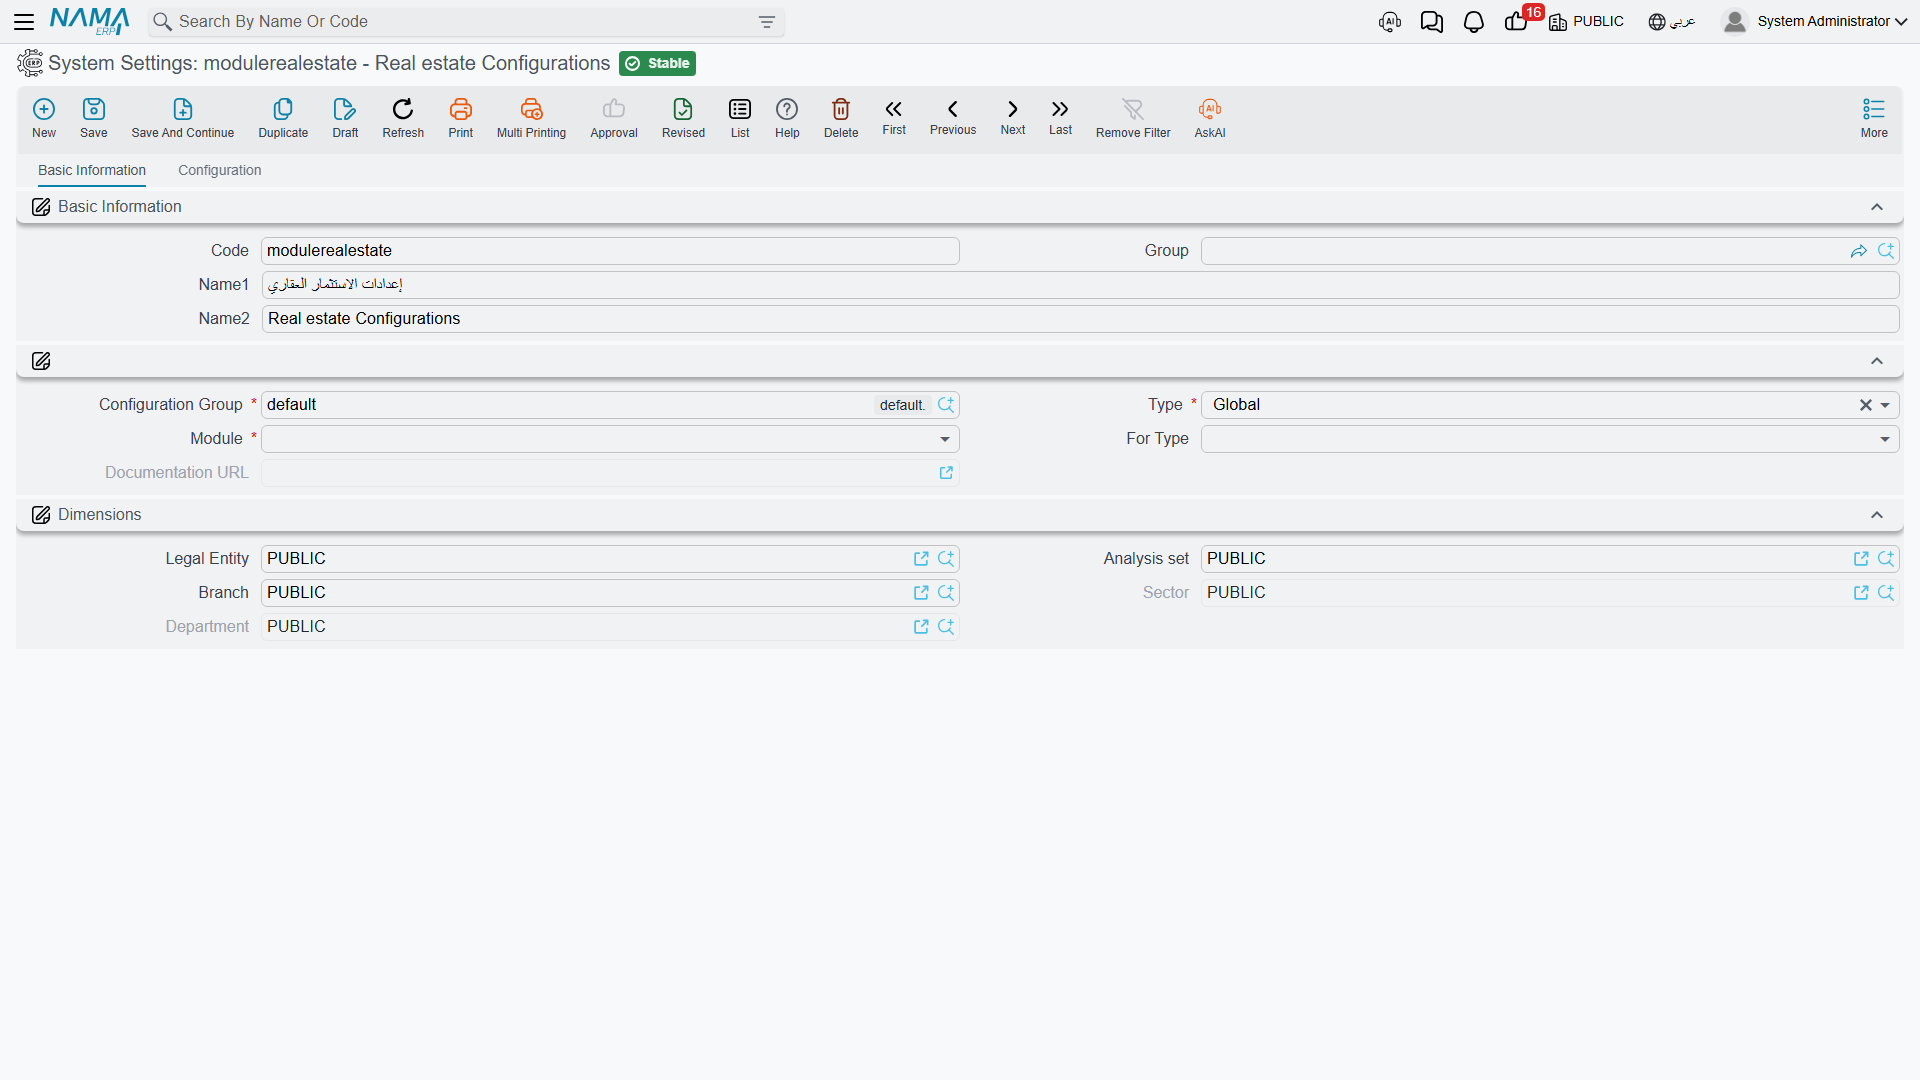Click the Stable status badge

[657, 64]
